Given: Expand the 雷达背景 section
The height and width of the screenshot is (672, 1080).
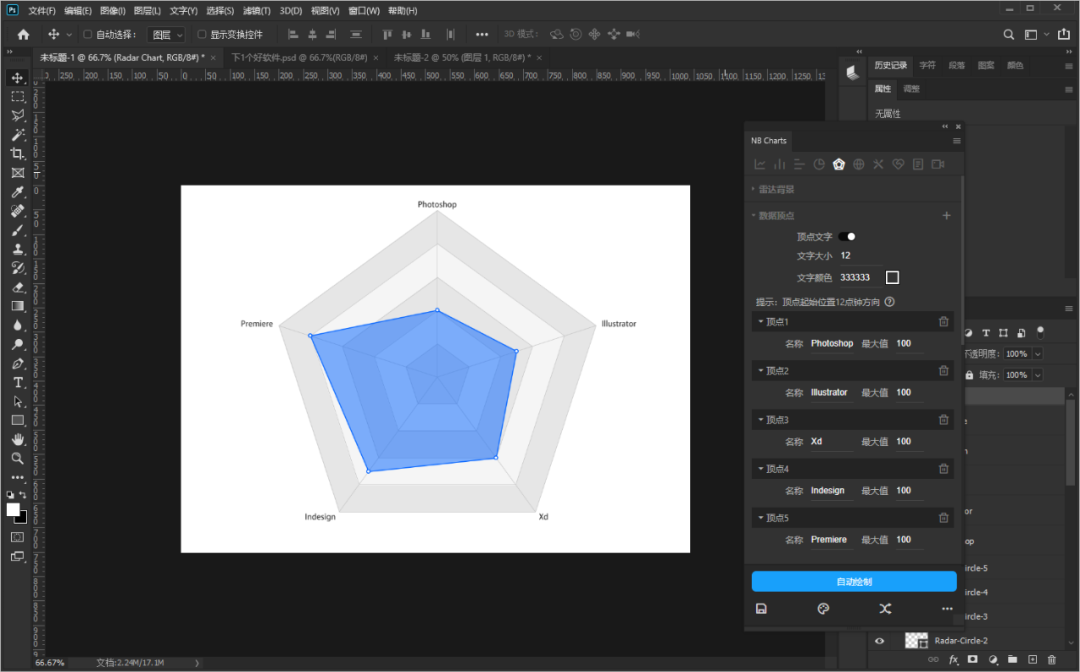Looking at the screenshot, I should click(x=776, y=189).
